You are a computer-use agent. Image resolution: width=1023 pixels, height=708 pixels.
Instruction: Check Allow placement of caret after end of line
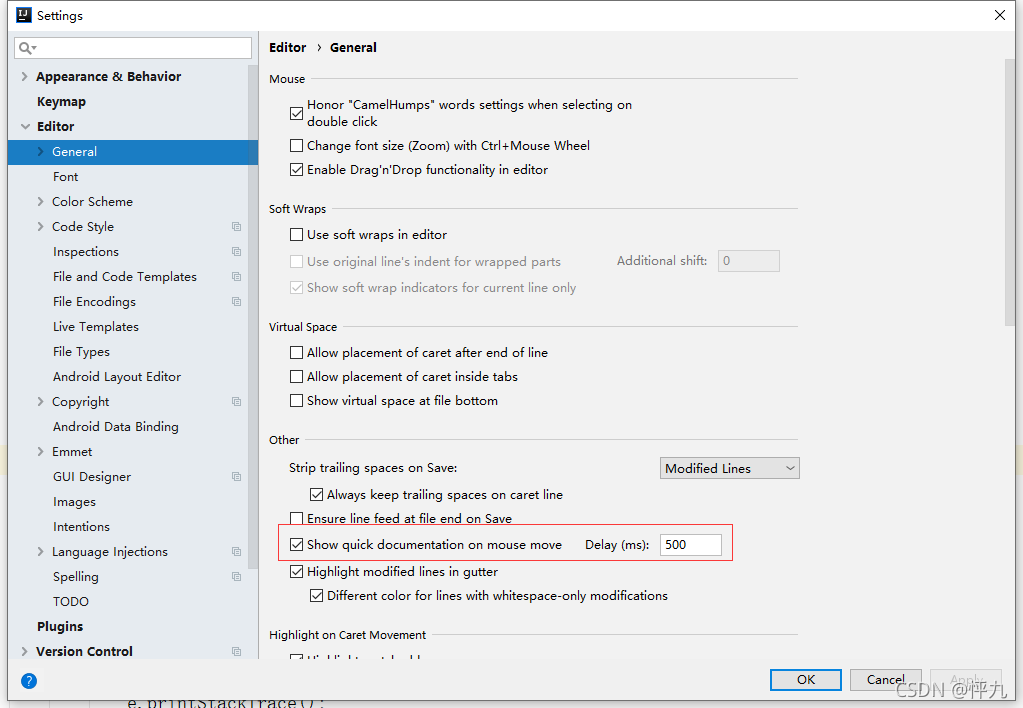point(296,352)
